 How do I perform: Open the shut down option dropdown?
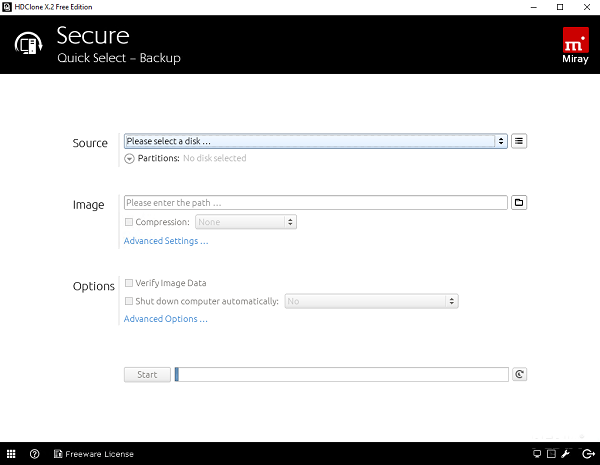pyautogui.click(x=371, y=300)
